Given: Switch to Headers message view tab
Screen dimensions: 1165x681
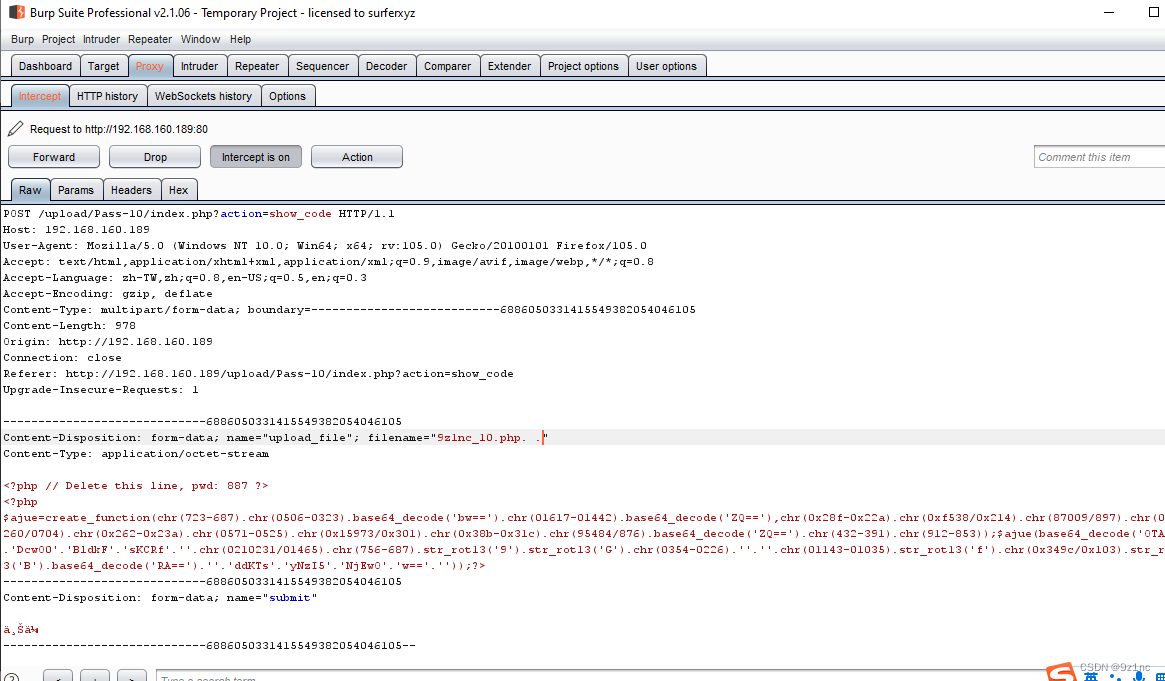Looking at the screenshot, I should coord(132,190).
